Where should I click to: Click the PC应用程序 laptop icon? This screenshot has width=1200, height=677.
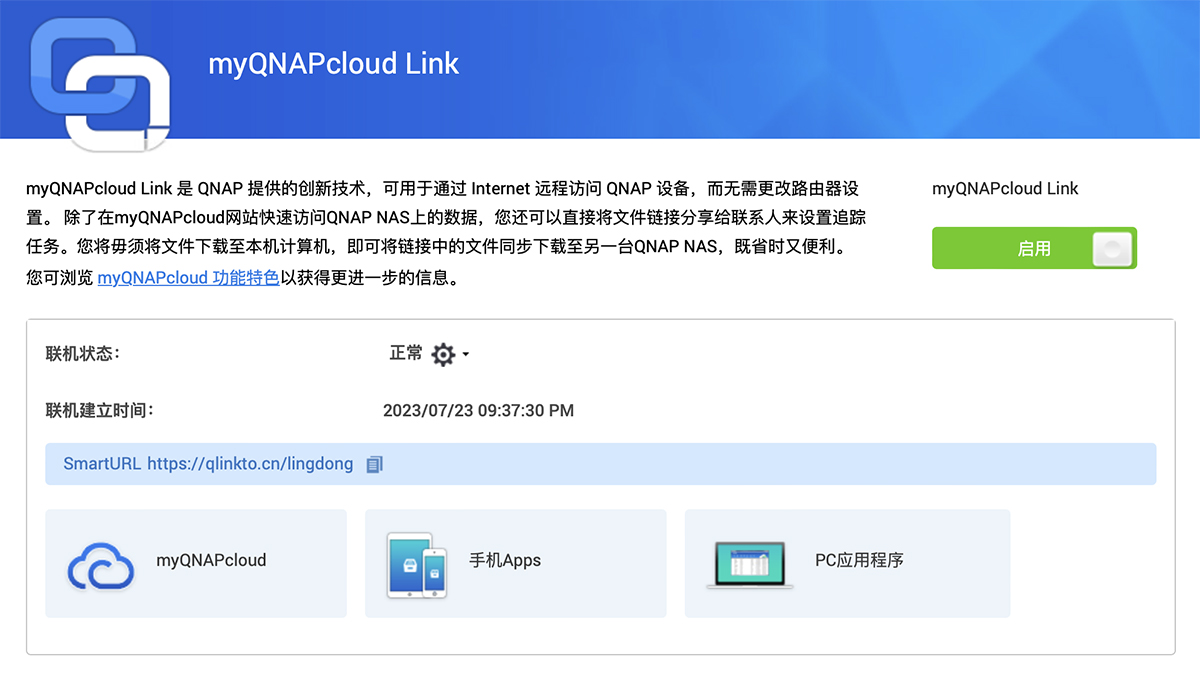[x=750, y=565]
